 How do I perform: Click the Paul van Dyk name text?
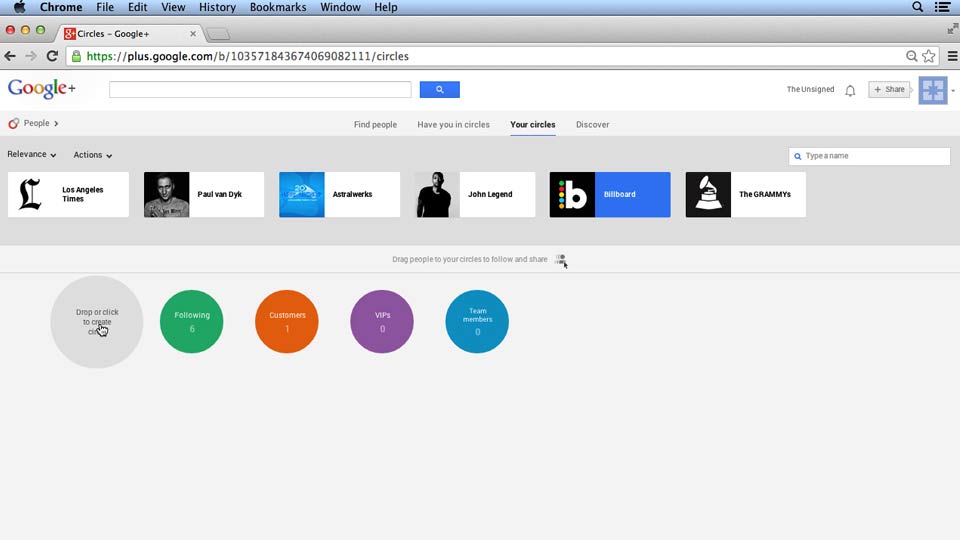pyautogui.click(x=219, y=195)
